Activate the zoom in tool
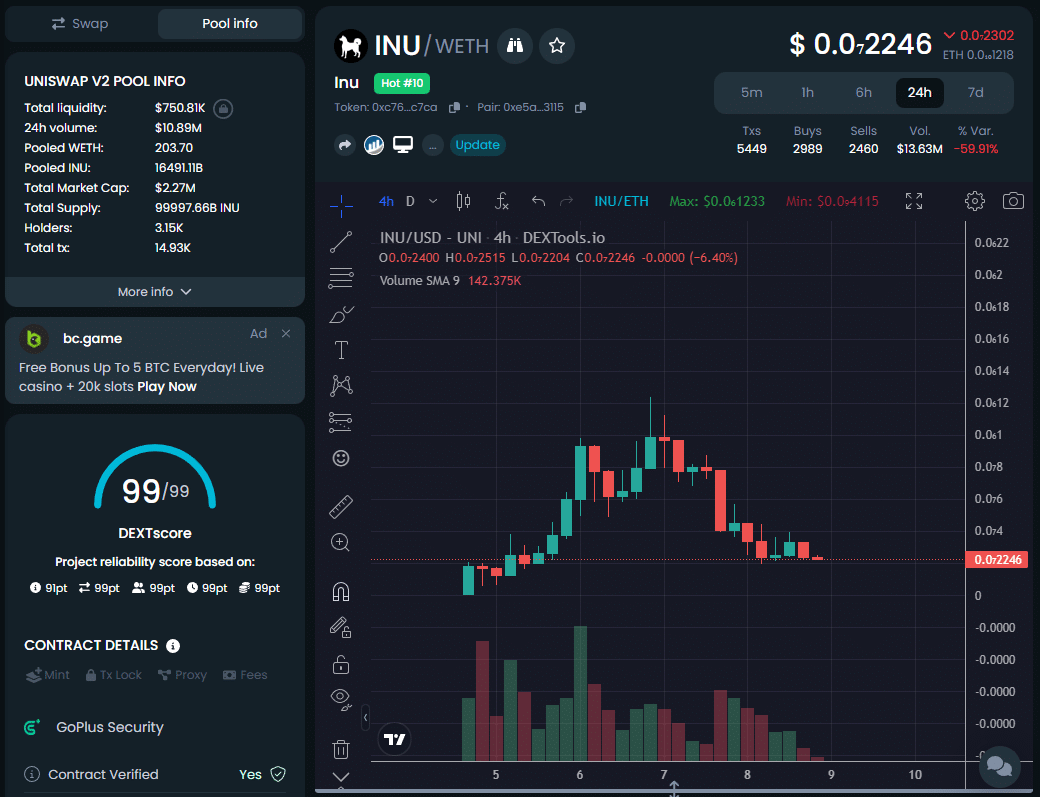Viewport: 1040px width, 797px height. (x=340, y=542)
